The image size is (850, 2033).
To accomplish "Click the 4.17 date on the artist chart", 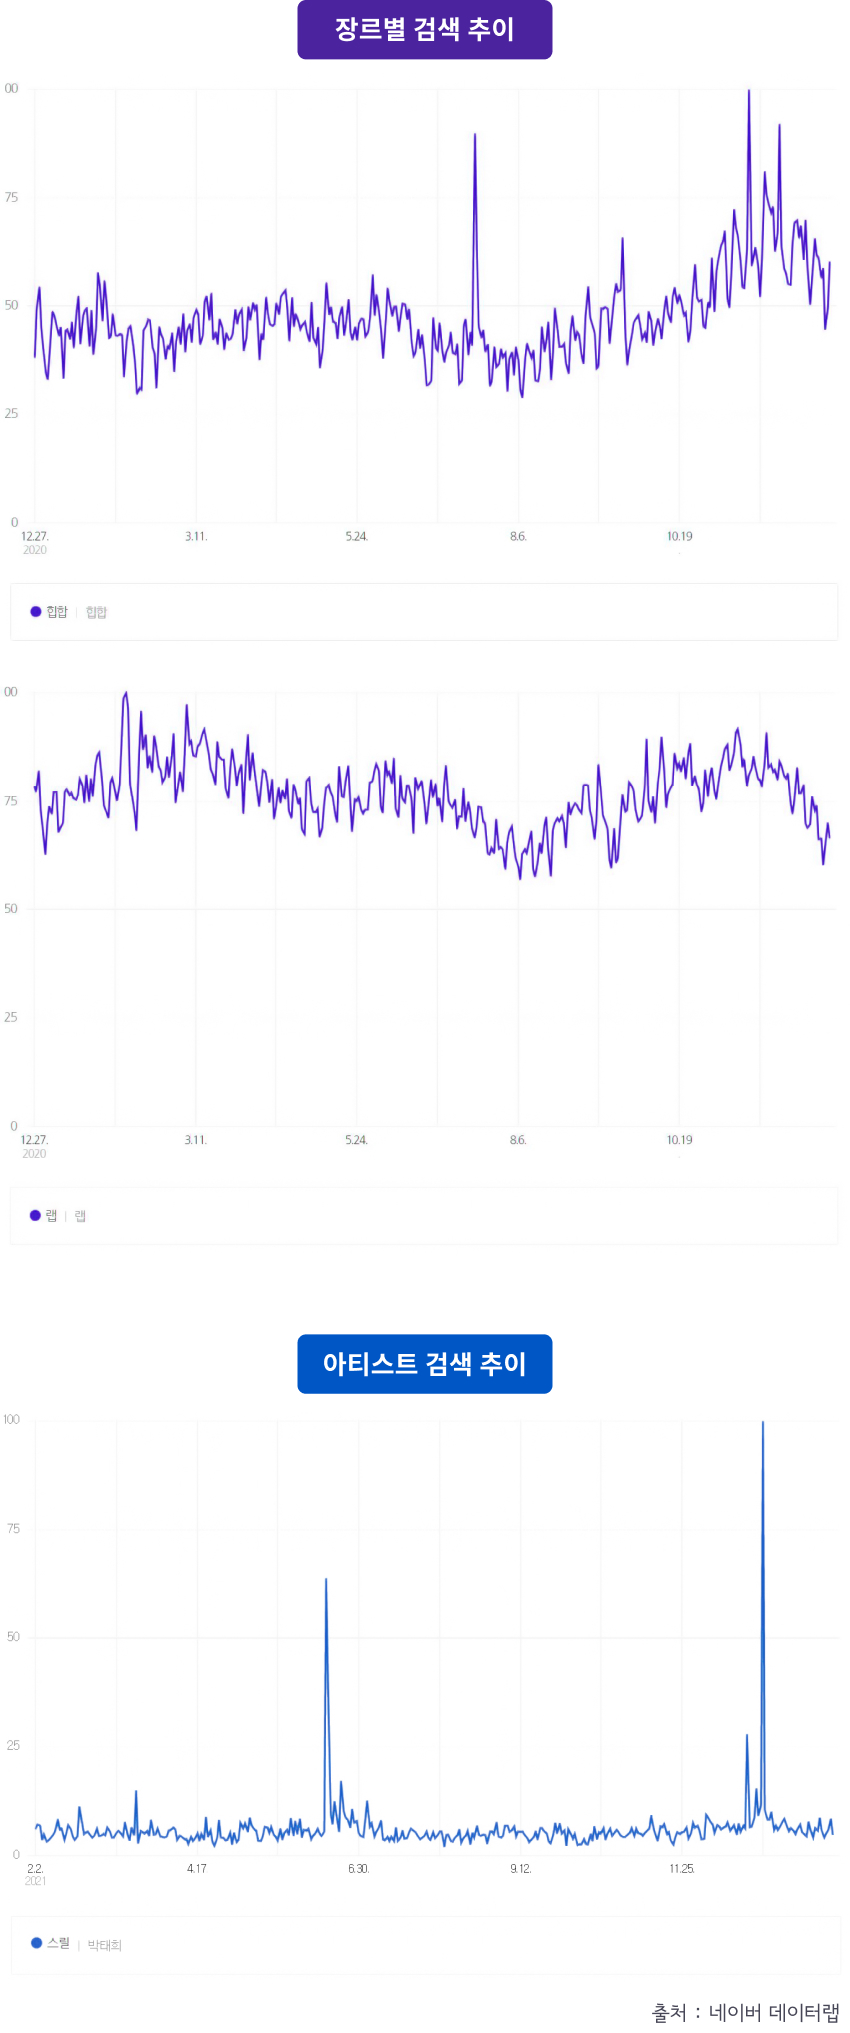I will click(x=197, y=1869).
